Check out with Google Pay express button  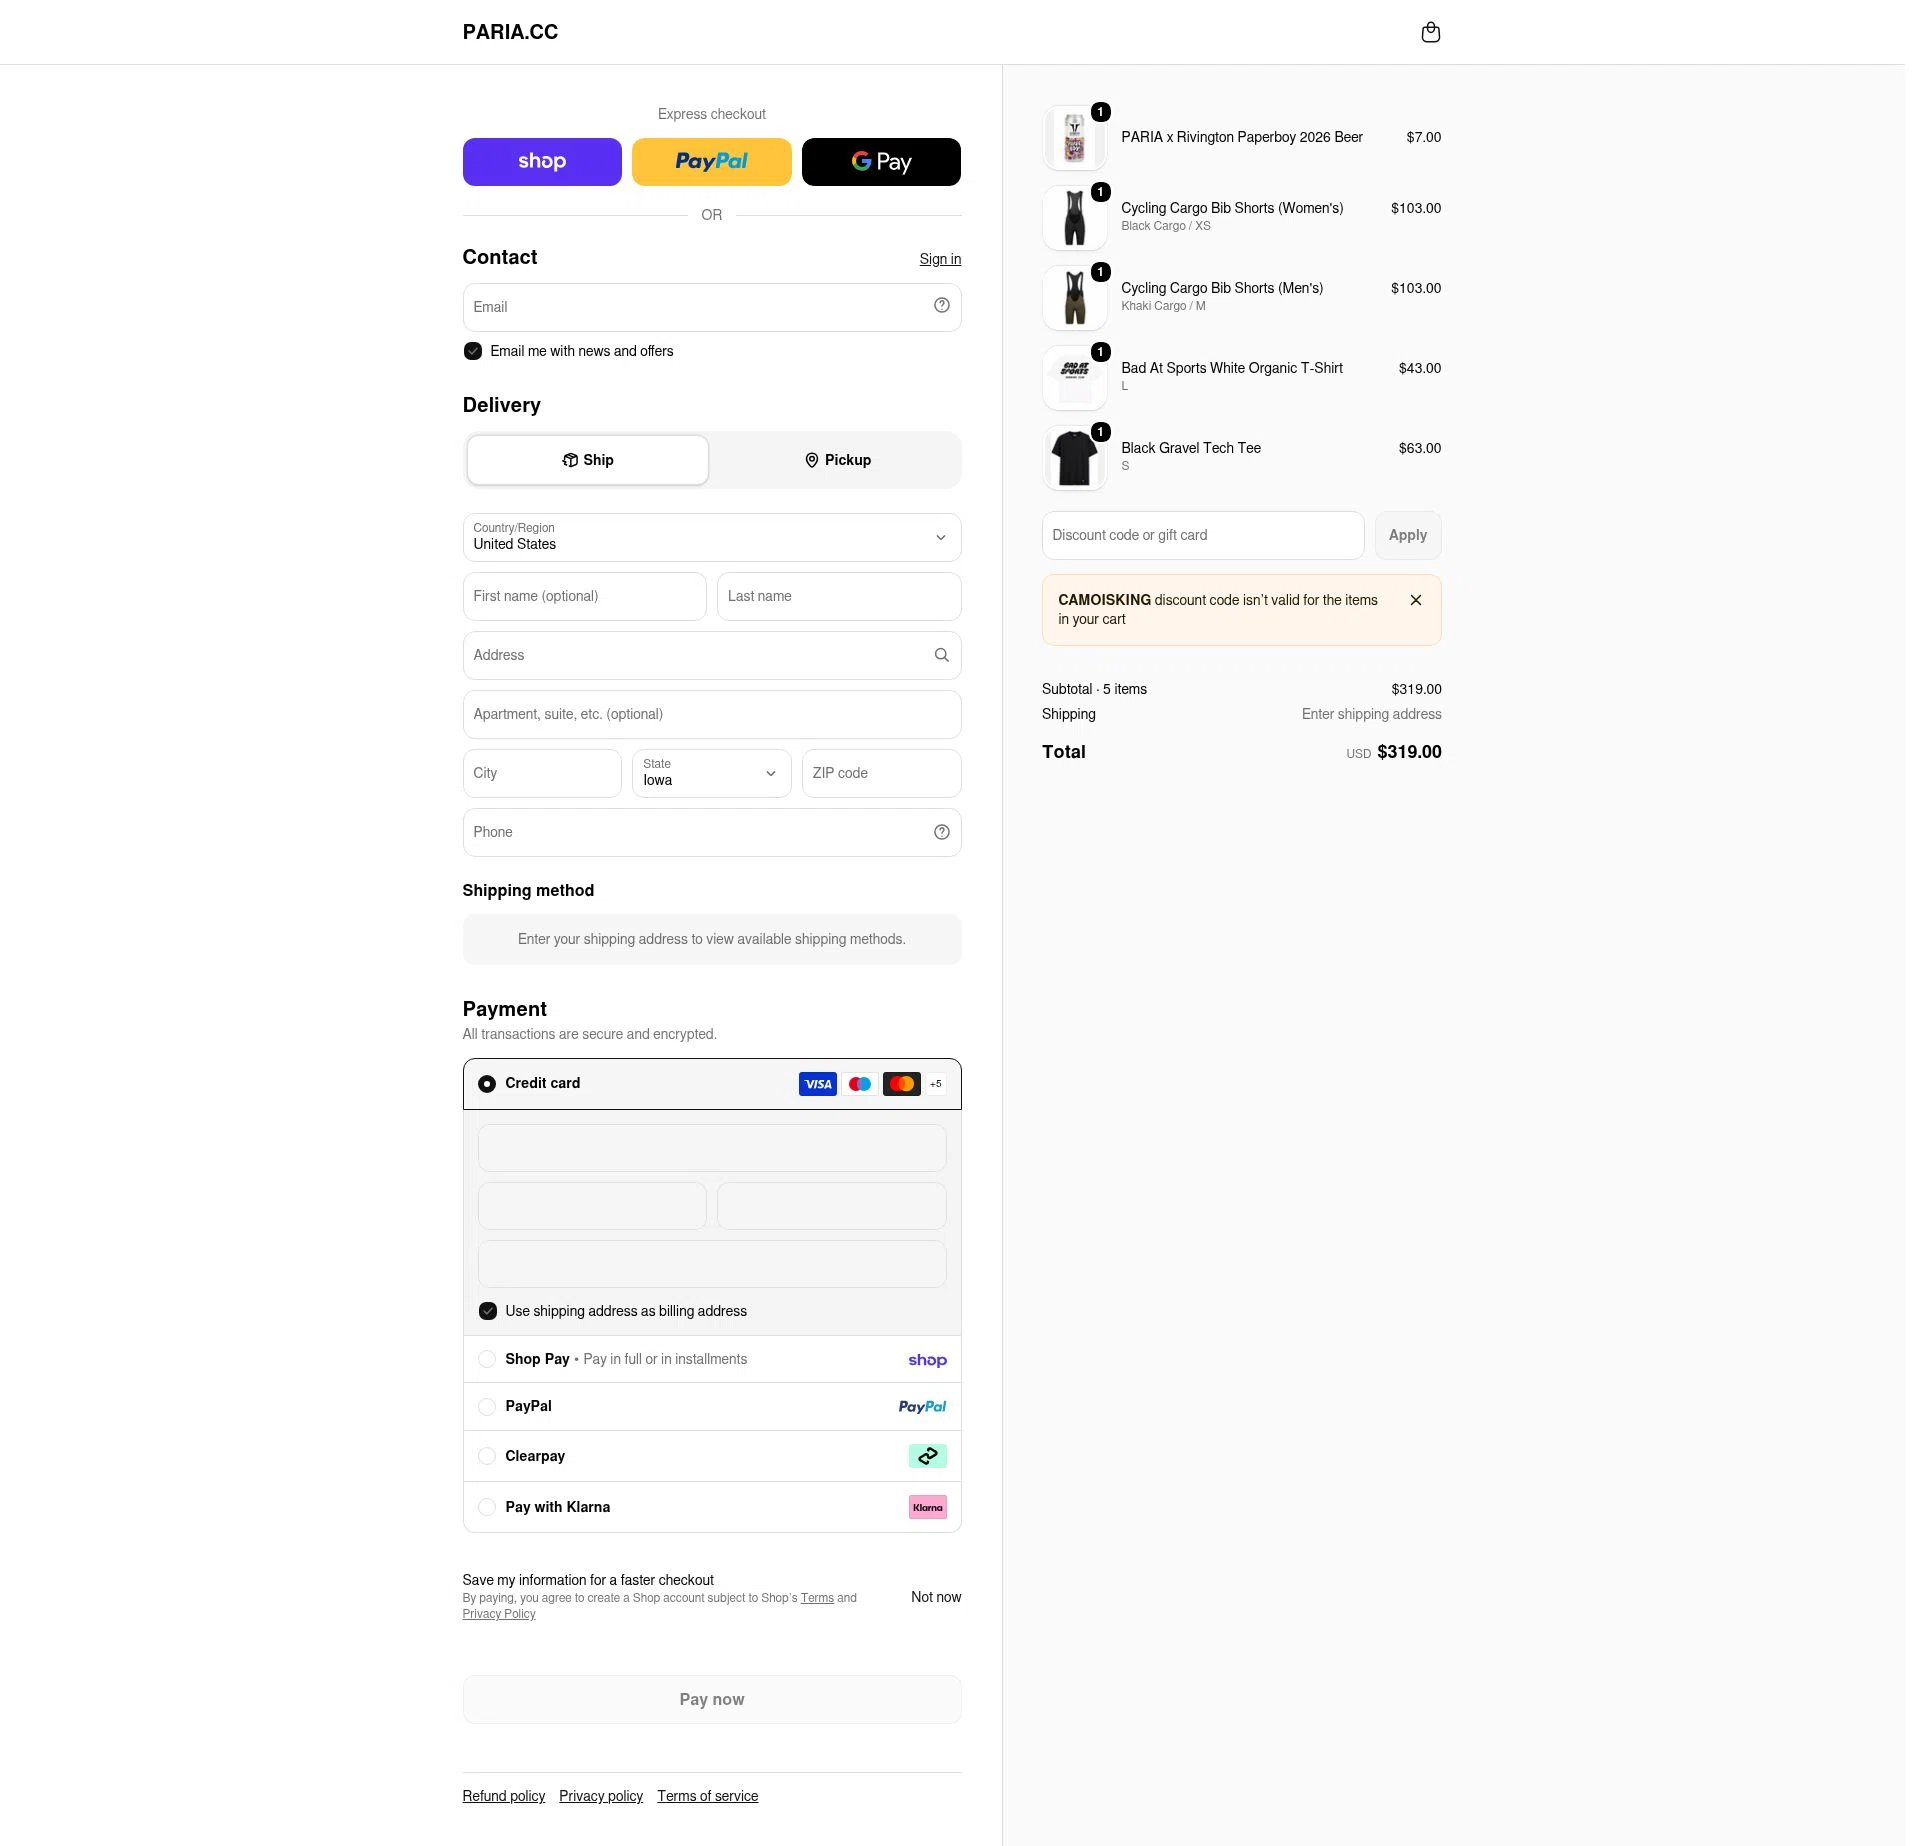pos(881,162)
